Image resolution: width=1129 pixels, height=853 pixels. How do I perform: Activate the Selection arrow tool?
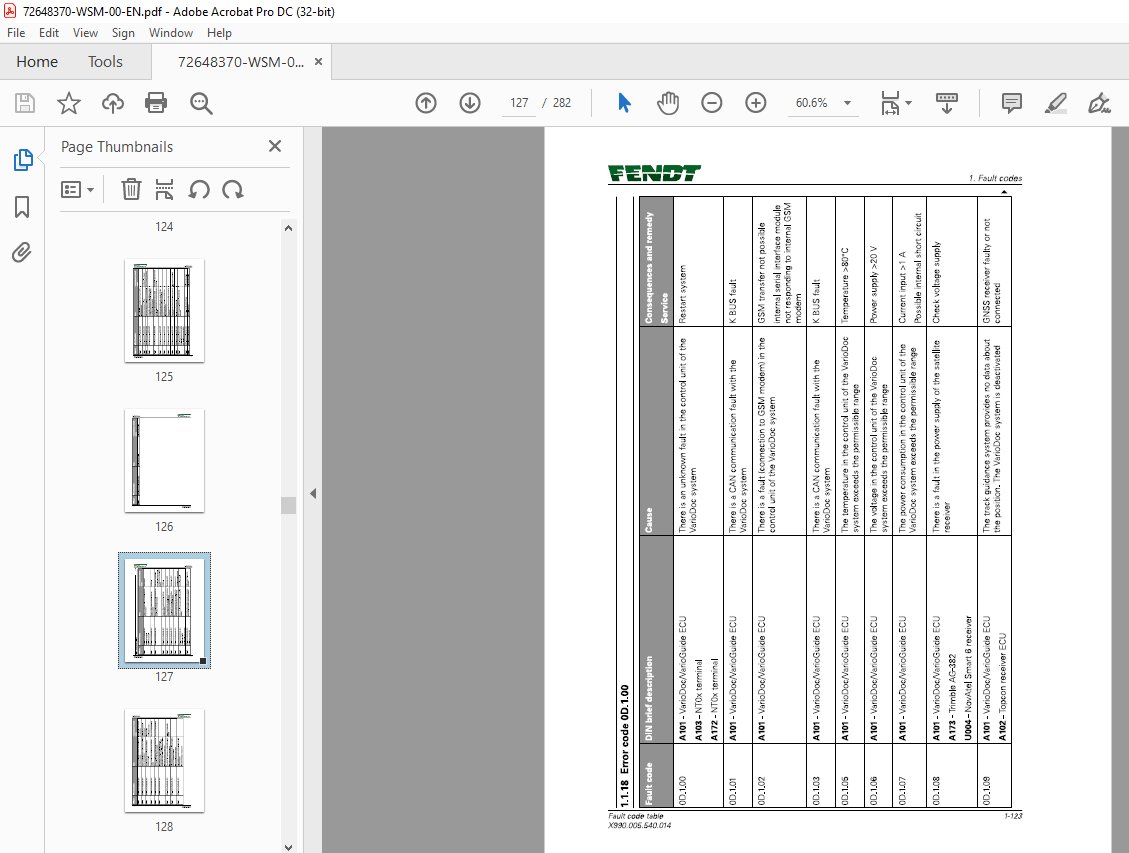coord(624,103)
